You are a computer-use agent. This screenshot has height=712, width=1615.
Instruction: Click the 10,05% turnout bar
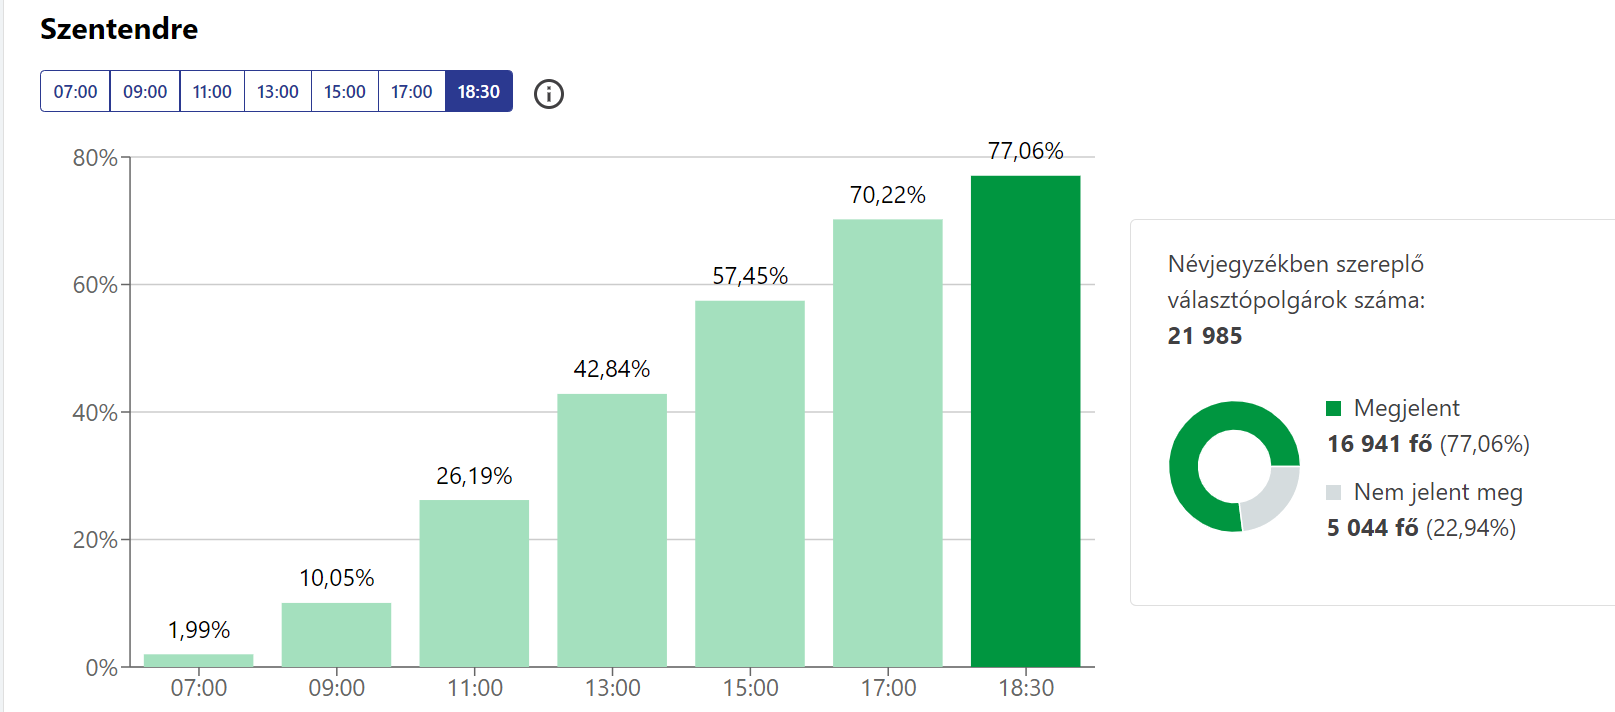[337, 635]
